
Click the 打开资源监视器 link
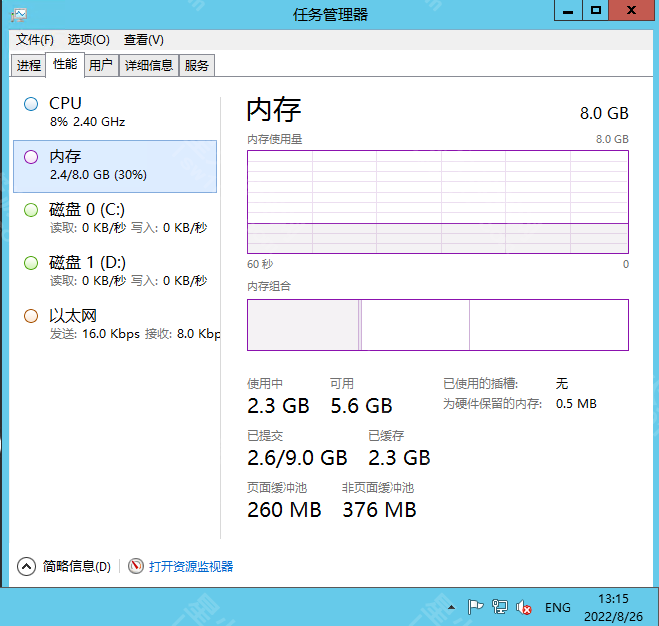190,566
